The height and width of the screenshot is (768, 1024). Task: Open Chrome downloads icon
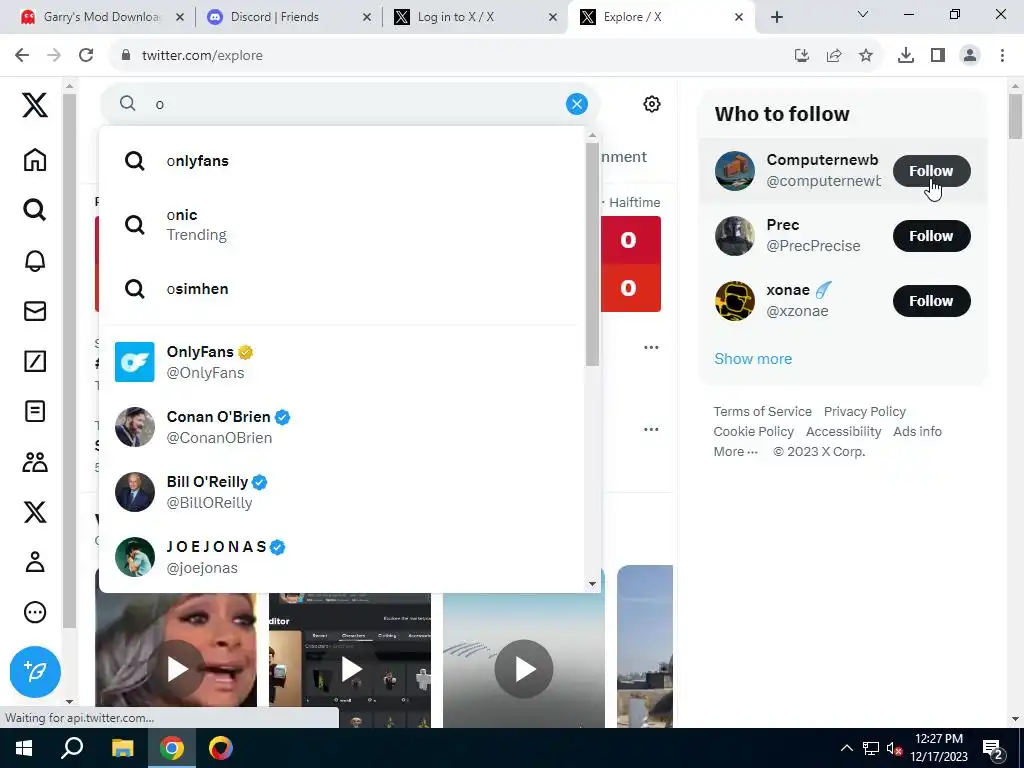click(906, 56)
